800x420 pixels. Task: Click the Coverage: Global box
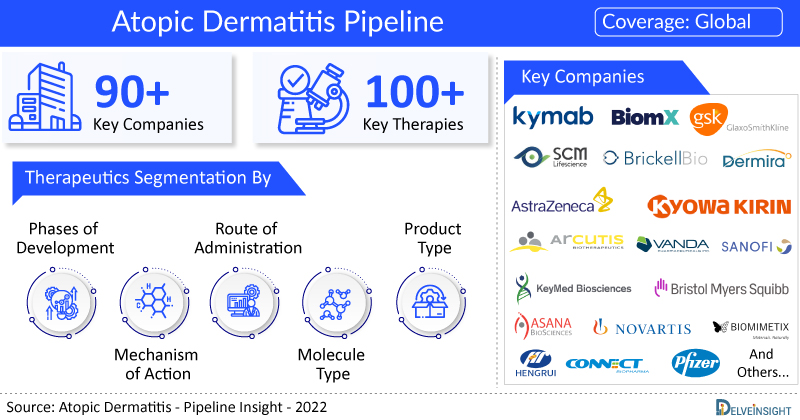coord(688,22)
